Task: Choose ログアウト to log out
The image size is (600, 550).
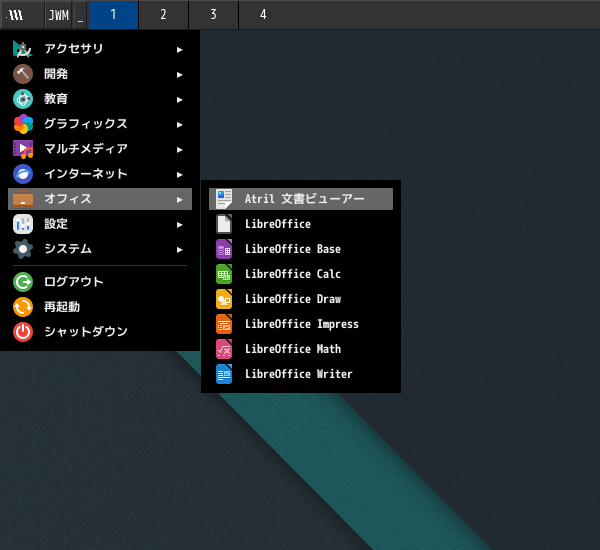Action: (x=73, y=282)
